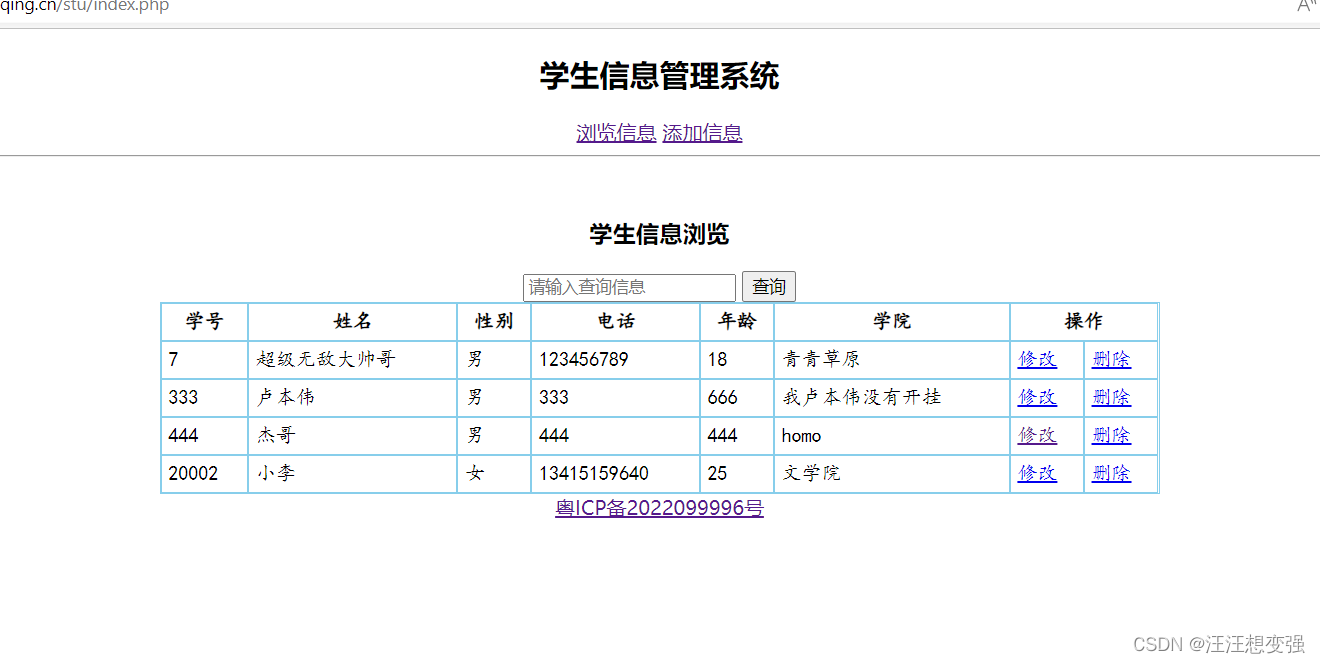
Task: Click the college cell 文学院
Action: [x=892, y=474]
